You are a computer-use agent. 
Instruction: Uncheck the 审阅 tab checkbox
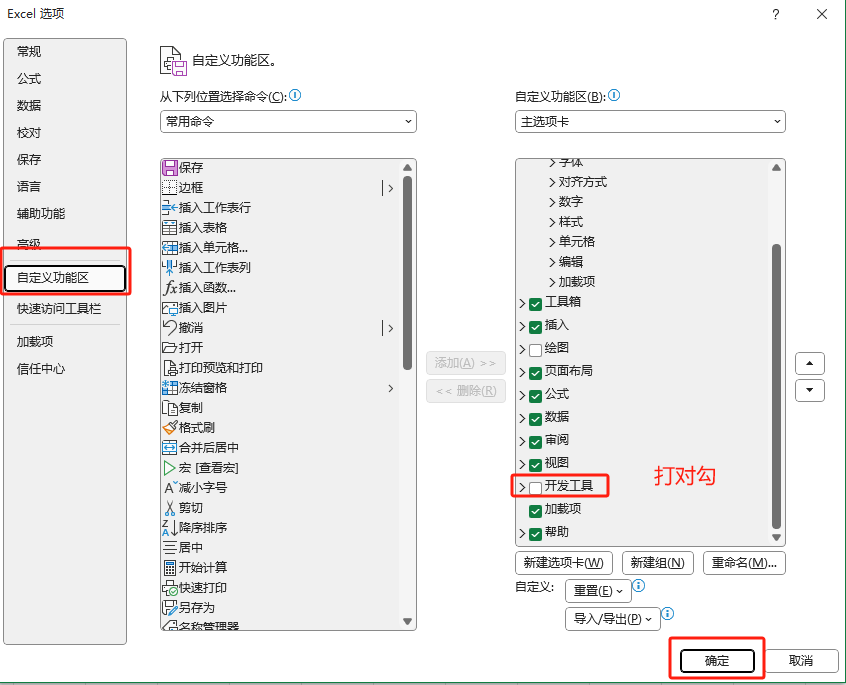coord(535,440)
